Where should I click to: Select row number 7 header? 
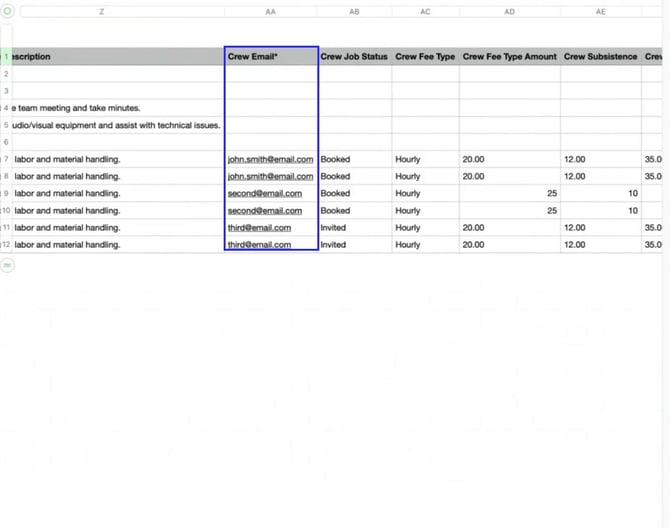click(x=6, y=159)
